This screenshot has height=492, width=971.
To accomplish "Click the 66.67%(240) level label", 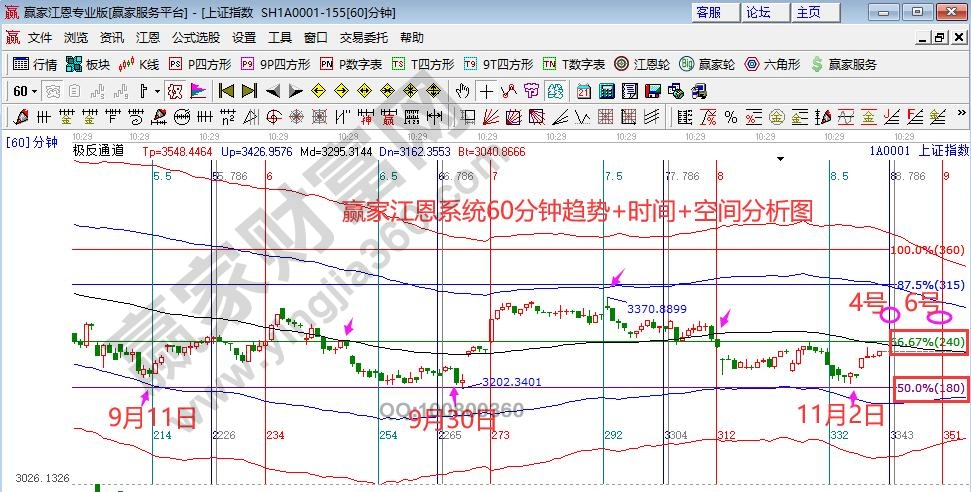I will [928, 342].
